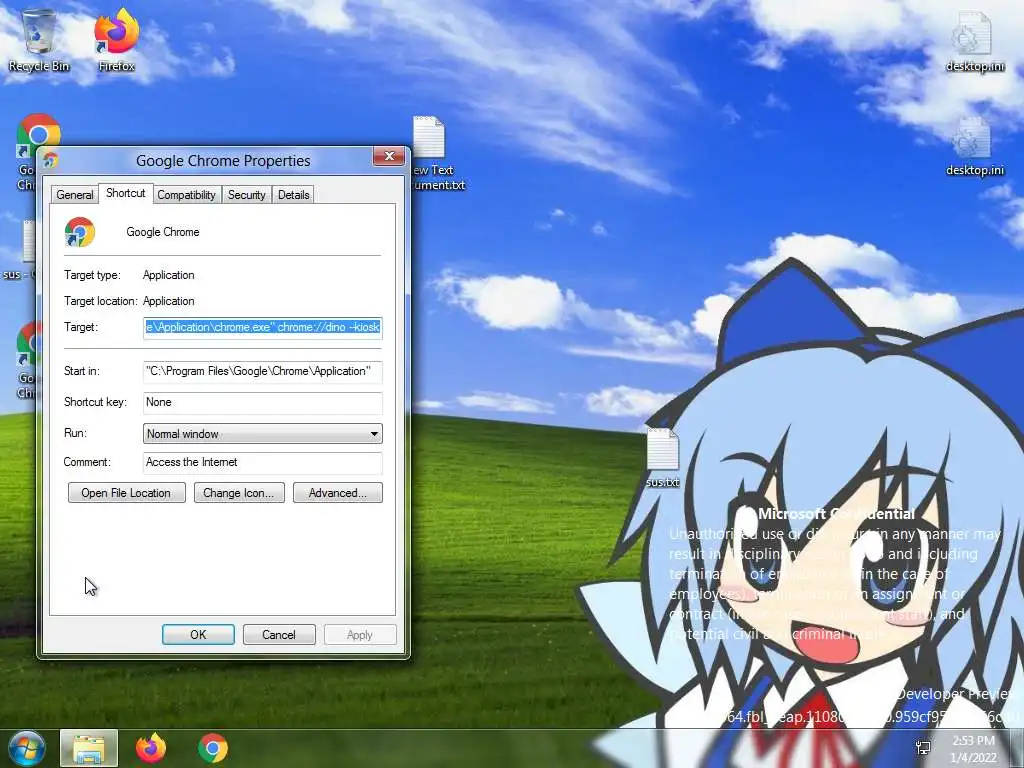Open the Compatibility tab
The width and height of the screenshot is (1024, 768).
tap(186, 195)
